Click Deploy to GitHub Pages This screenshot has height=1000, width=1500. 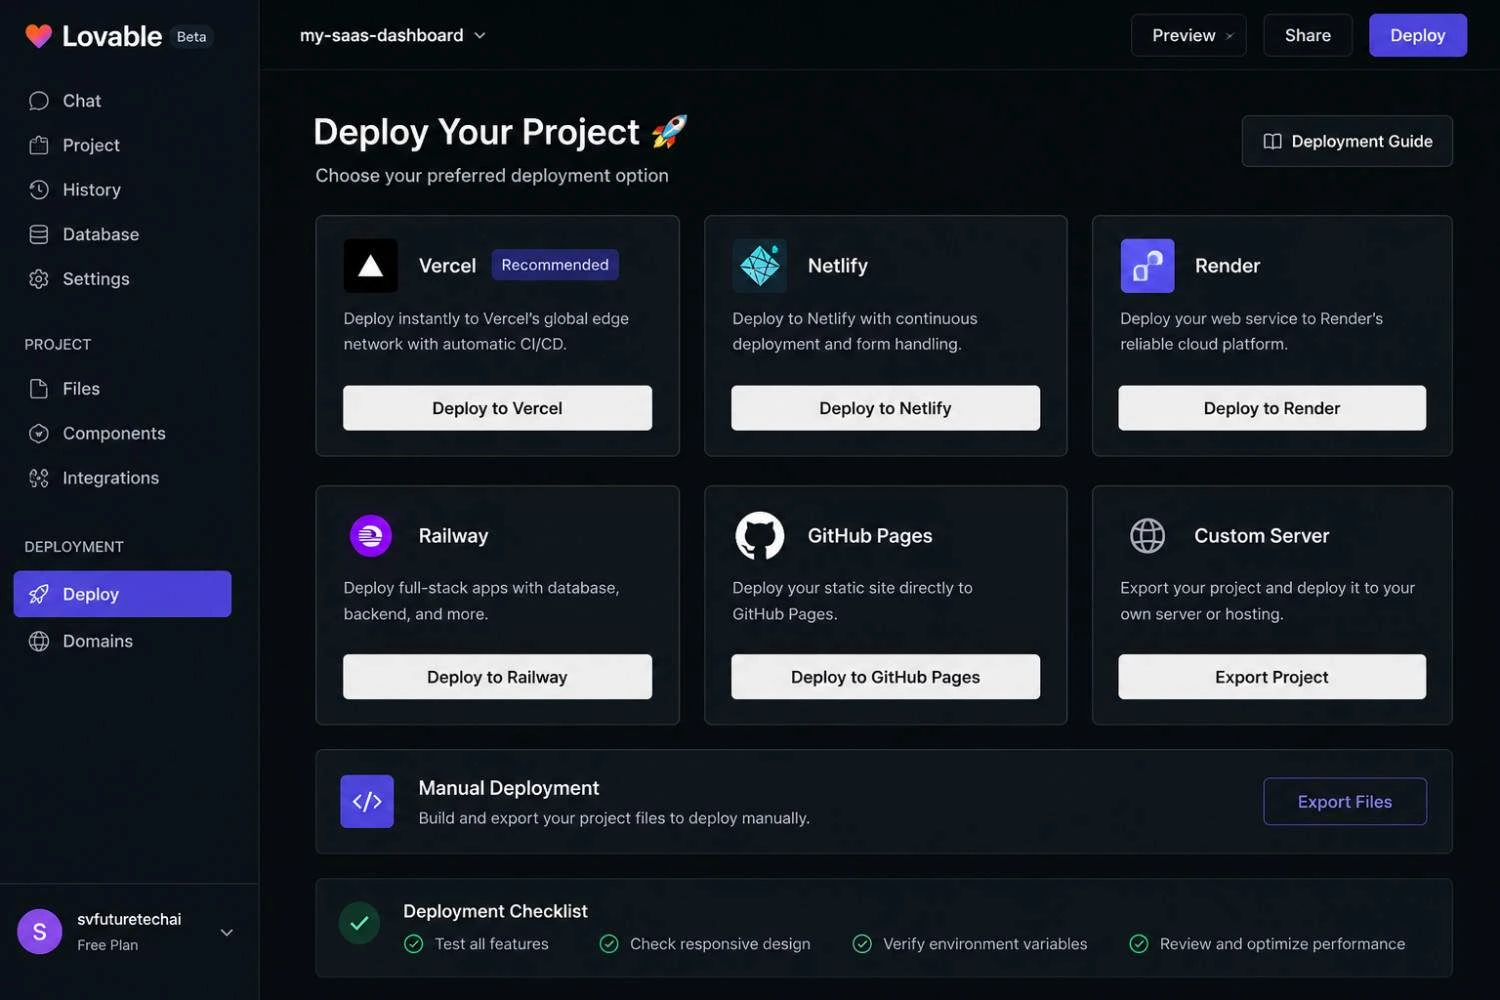(x=885, y=677)
